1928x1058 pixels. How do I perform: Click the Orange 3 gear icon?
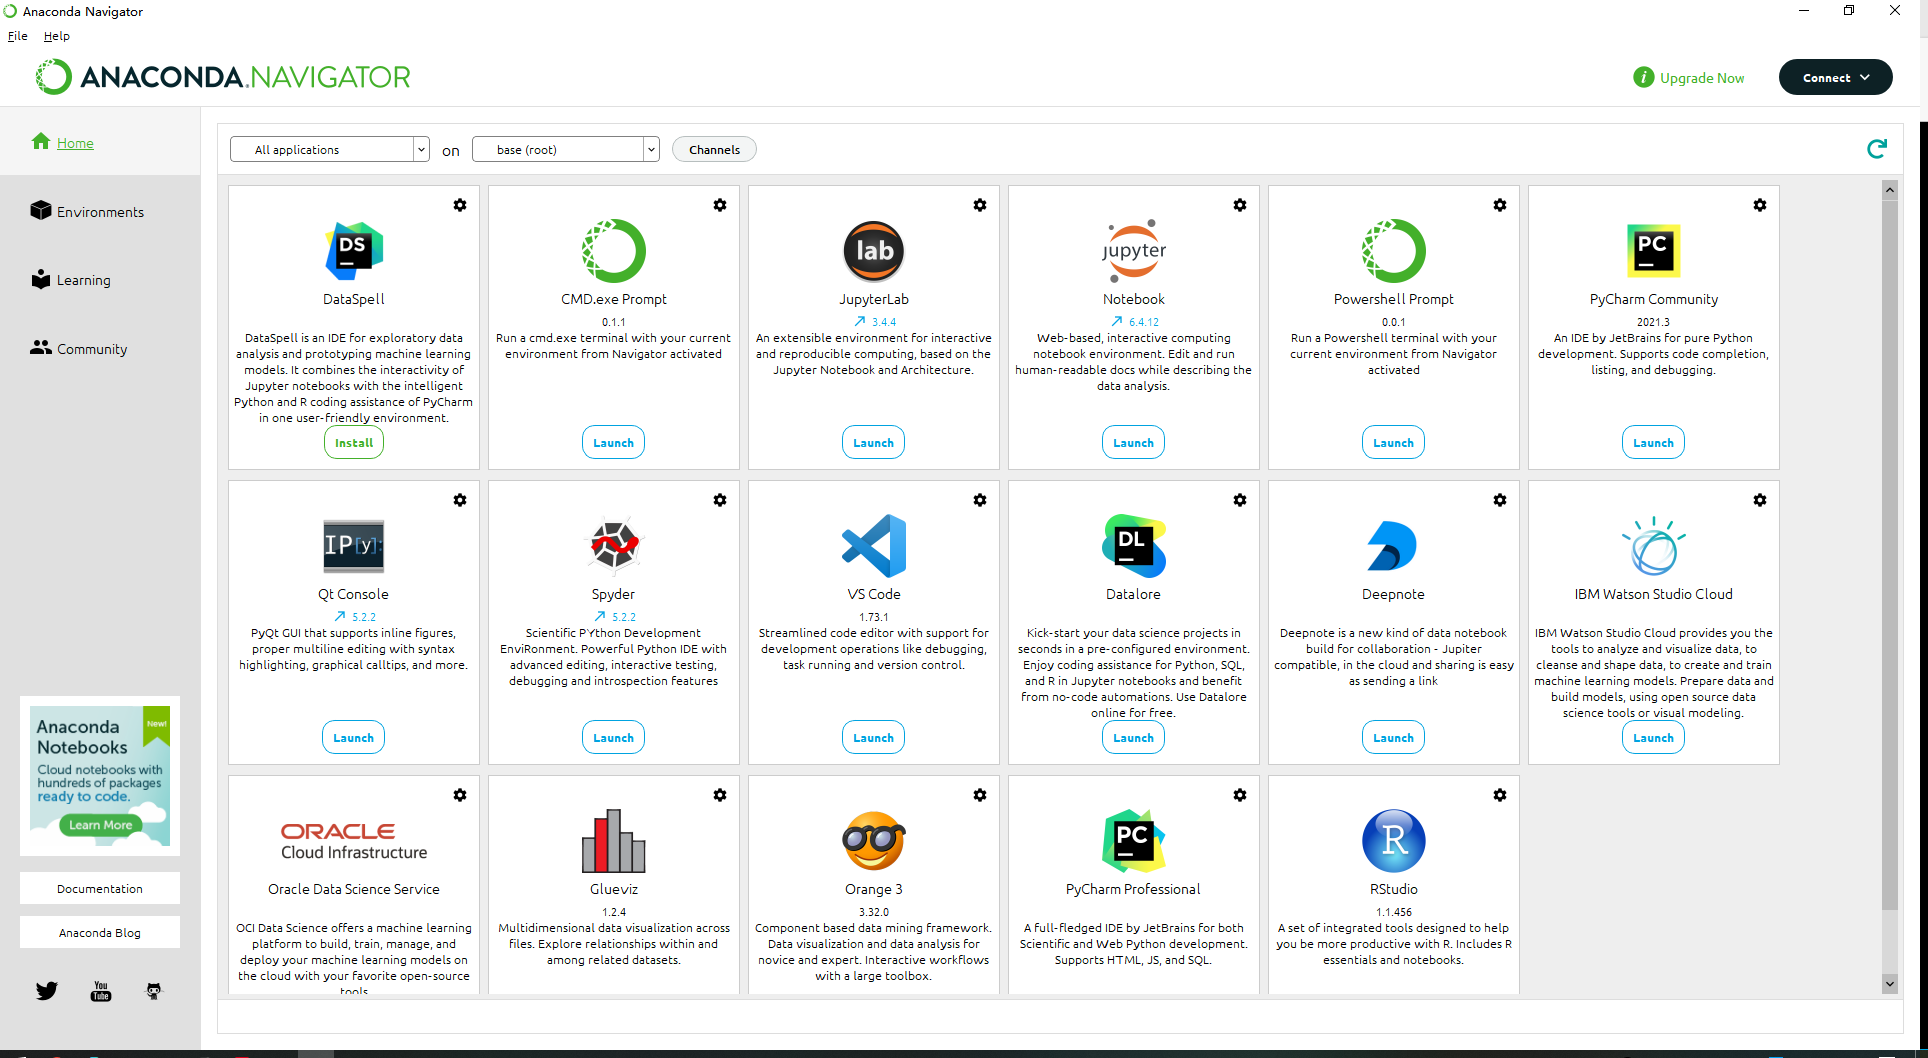pyautogui.click(x=980, y=795)
